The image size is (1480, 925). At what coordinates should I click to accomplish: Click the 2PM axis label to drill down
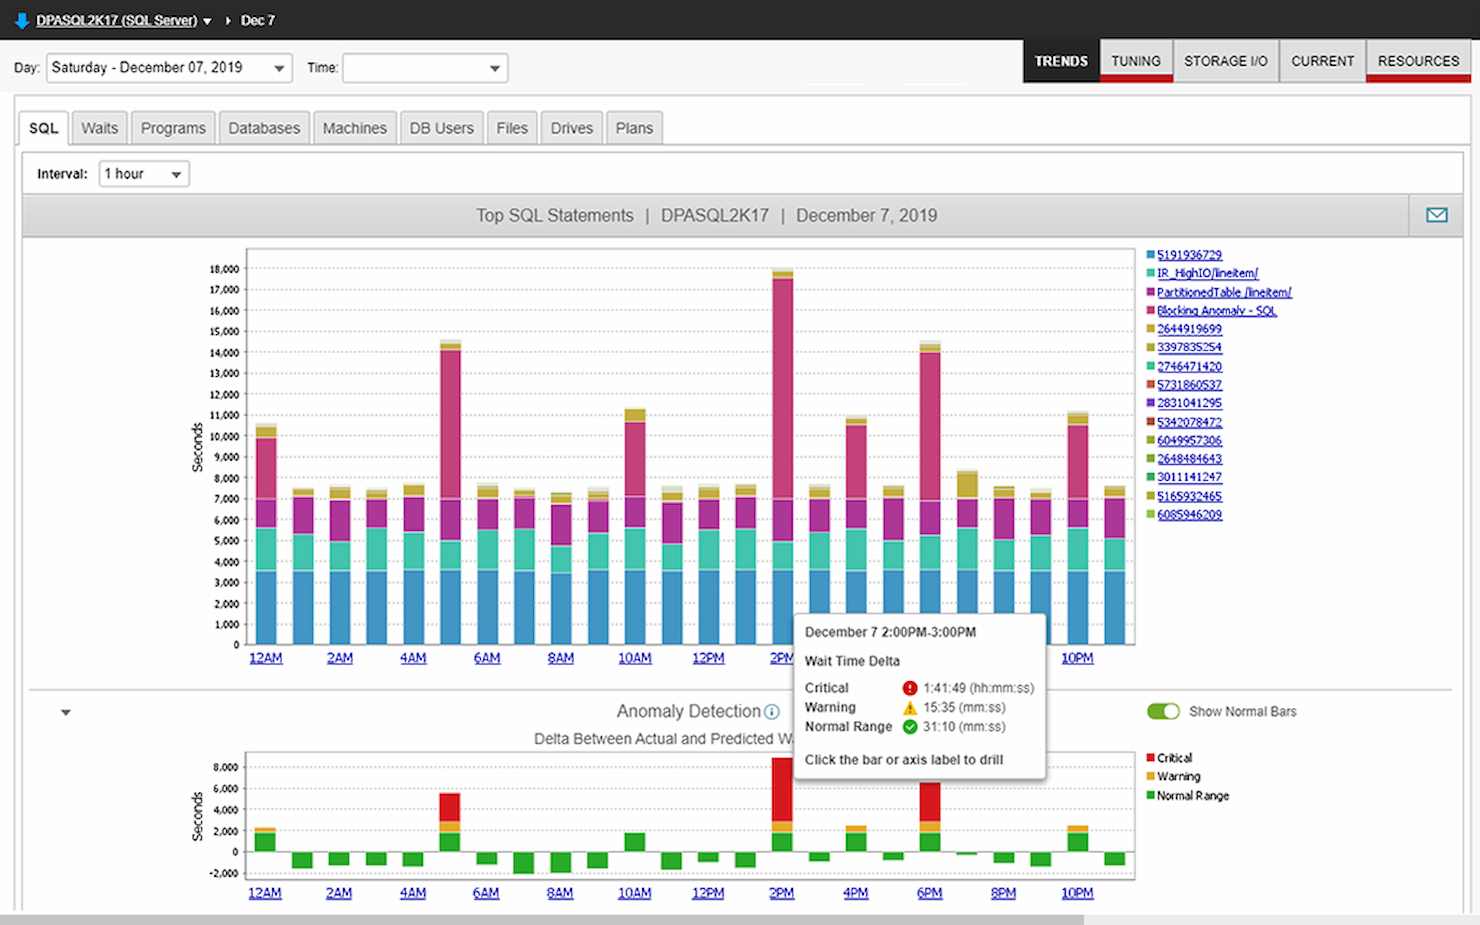(781, 658)
